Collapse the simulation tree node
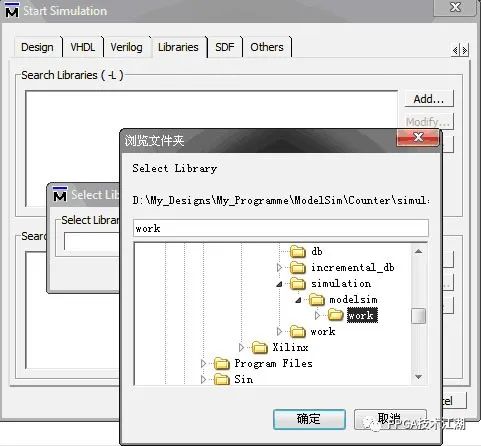 coord(279,284)
